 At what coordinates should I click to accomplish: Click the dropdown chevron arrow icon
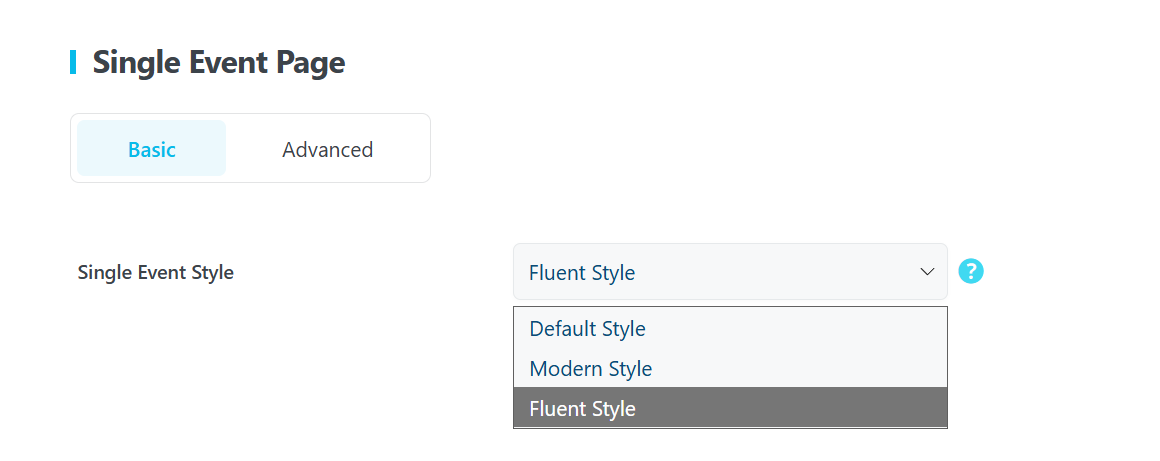point(927,271)
